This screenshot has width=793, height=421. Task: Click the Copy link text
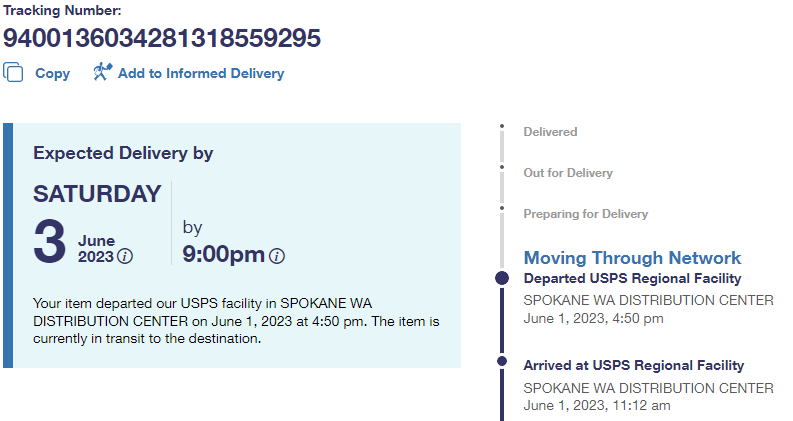tap(52, 73)
